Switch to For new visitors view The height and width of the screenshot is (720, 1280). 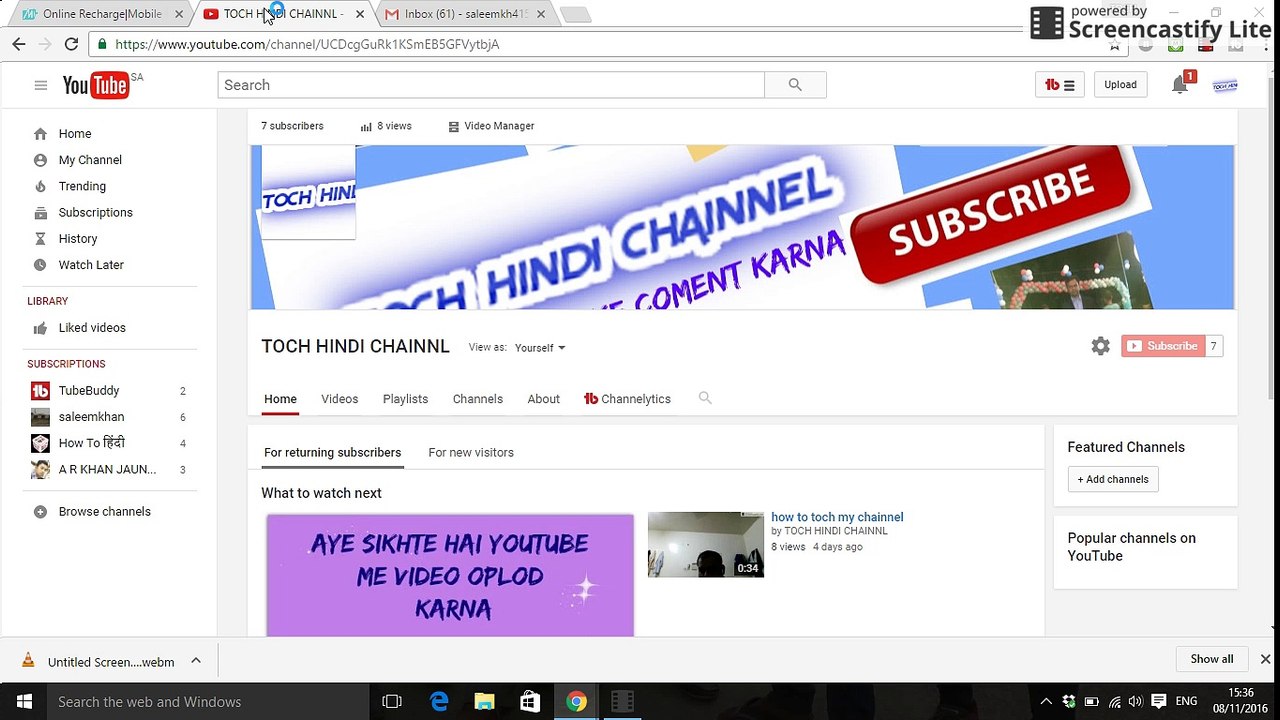471,453
